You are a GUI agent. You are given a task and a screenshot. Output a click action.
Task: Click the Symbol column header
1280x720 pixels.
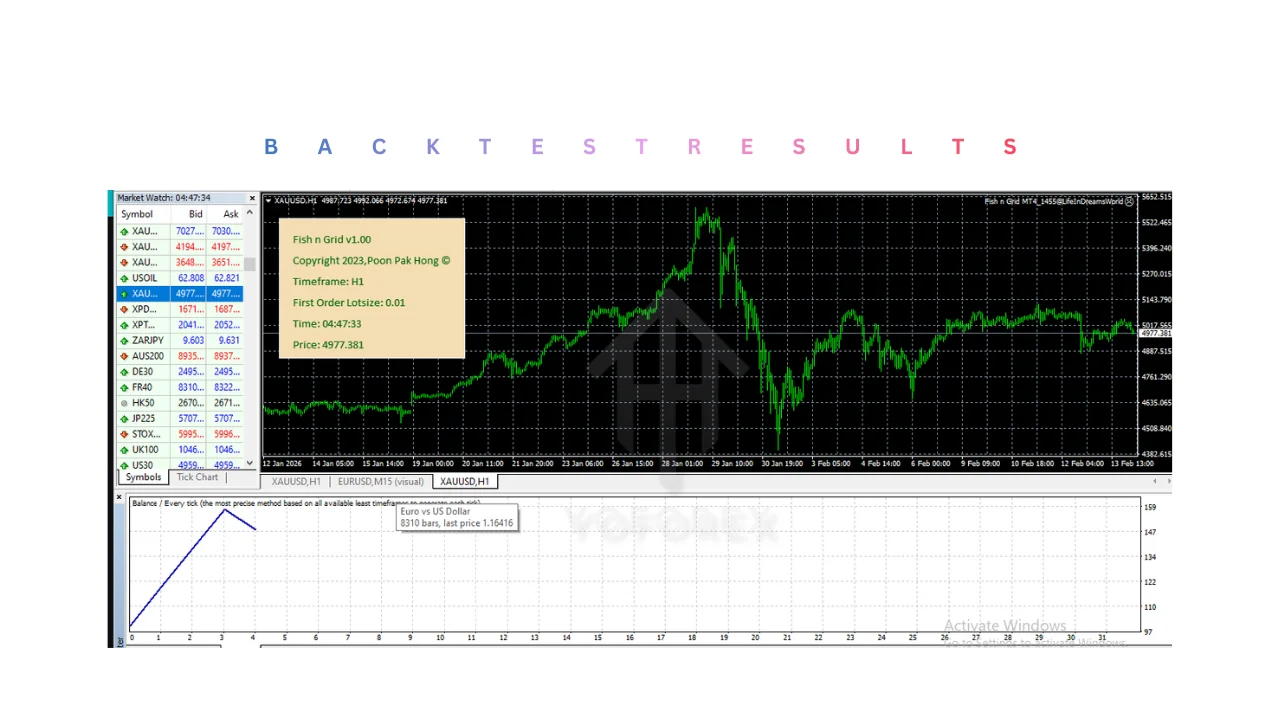click(x=137, y=214)
